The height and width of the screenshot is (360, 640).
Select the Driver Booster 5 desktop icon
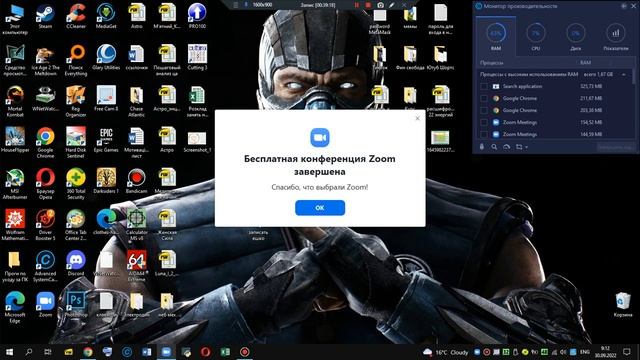coord(45,225)
